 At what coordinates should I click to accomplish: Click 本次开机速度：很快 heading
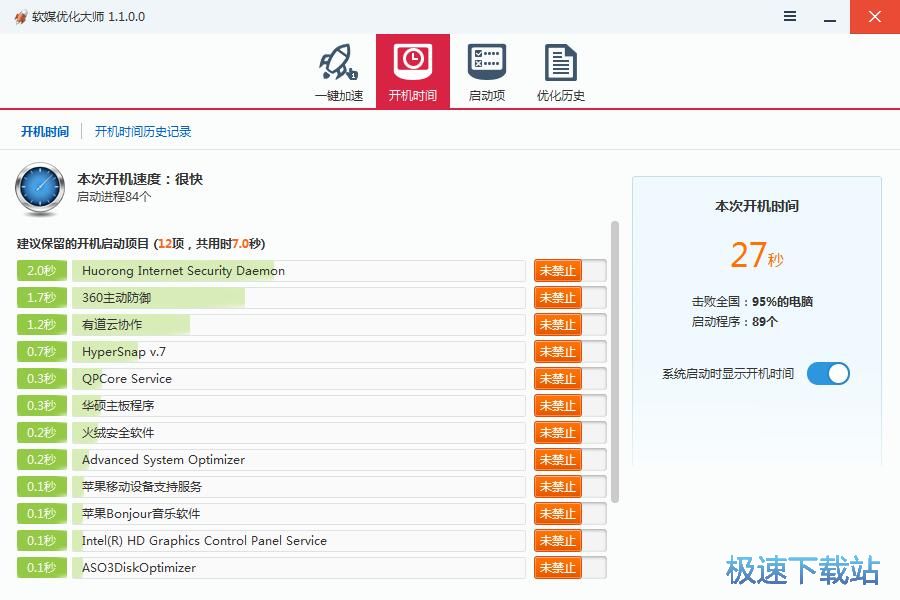tap(140, 179)
